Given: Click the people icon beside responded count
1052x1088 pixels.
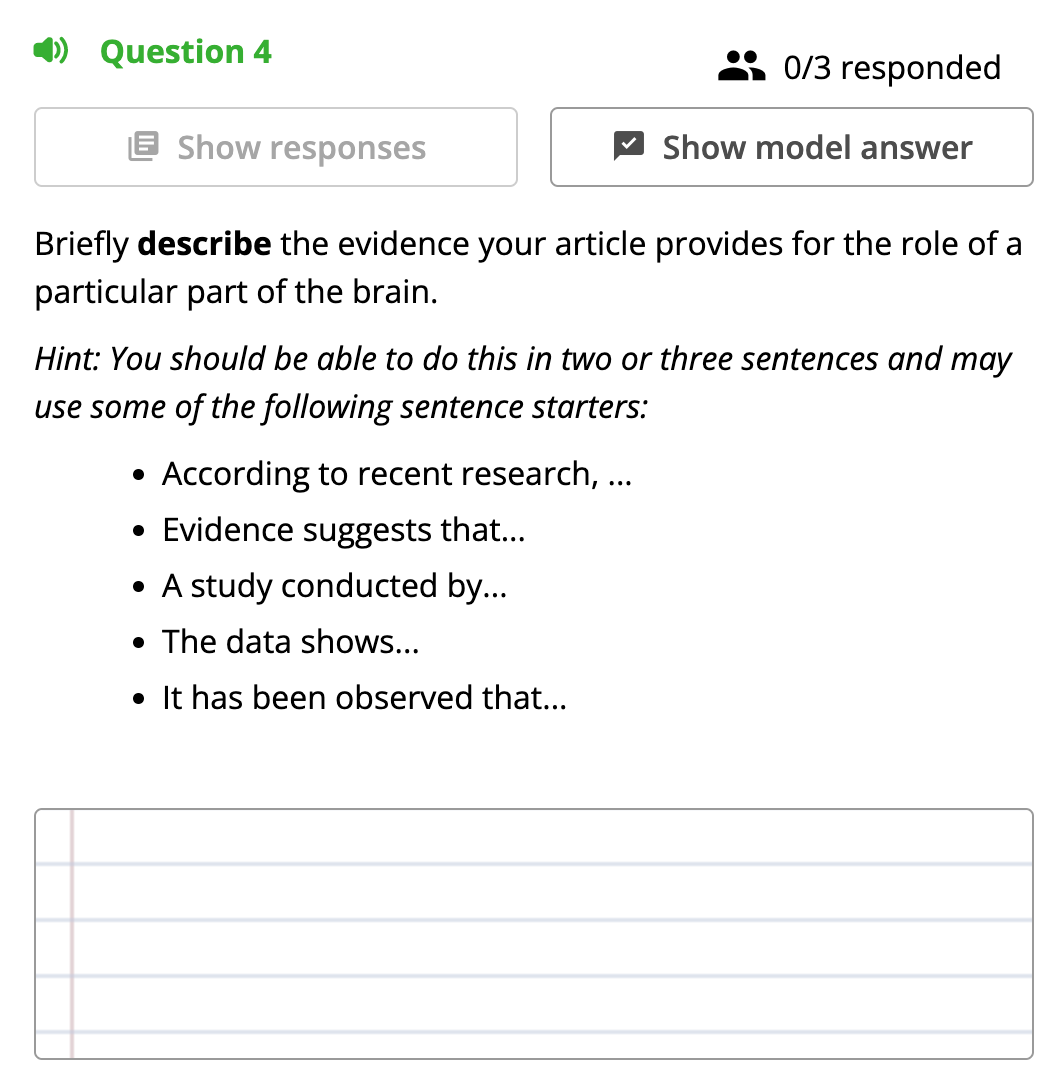Looking at the screenshot, I should click(x=741, y=67).
